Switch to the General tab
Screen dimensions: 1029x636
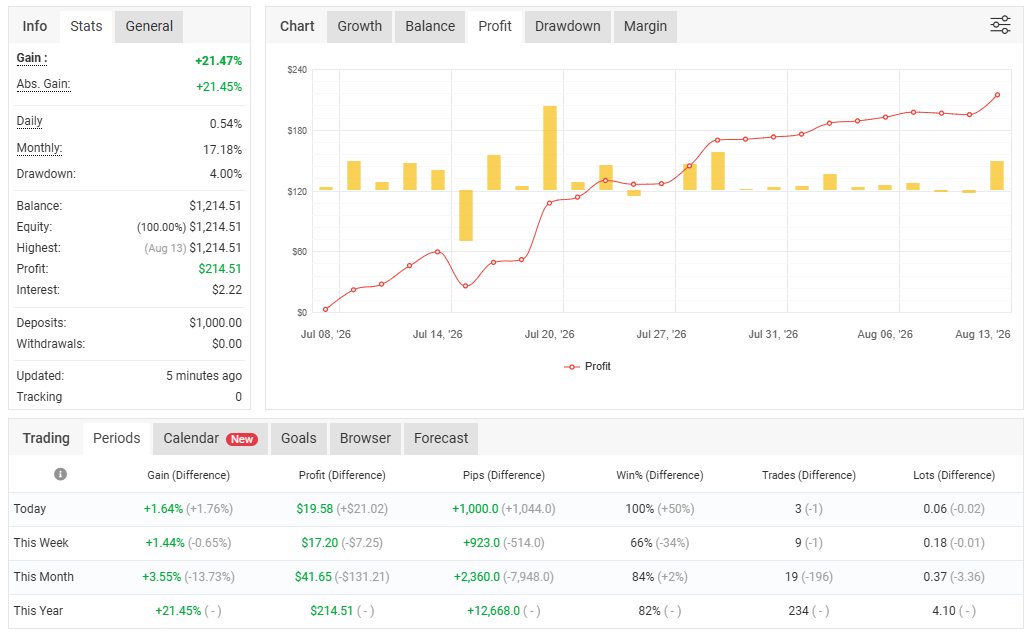tap(149, 26)
